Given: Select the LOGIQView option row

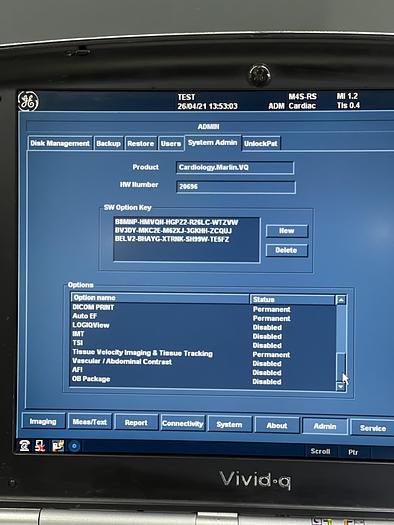Looking at the screenshot, I should pos(203,325).
